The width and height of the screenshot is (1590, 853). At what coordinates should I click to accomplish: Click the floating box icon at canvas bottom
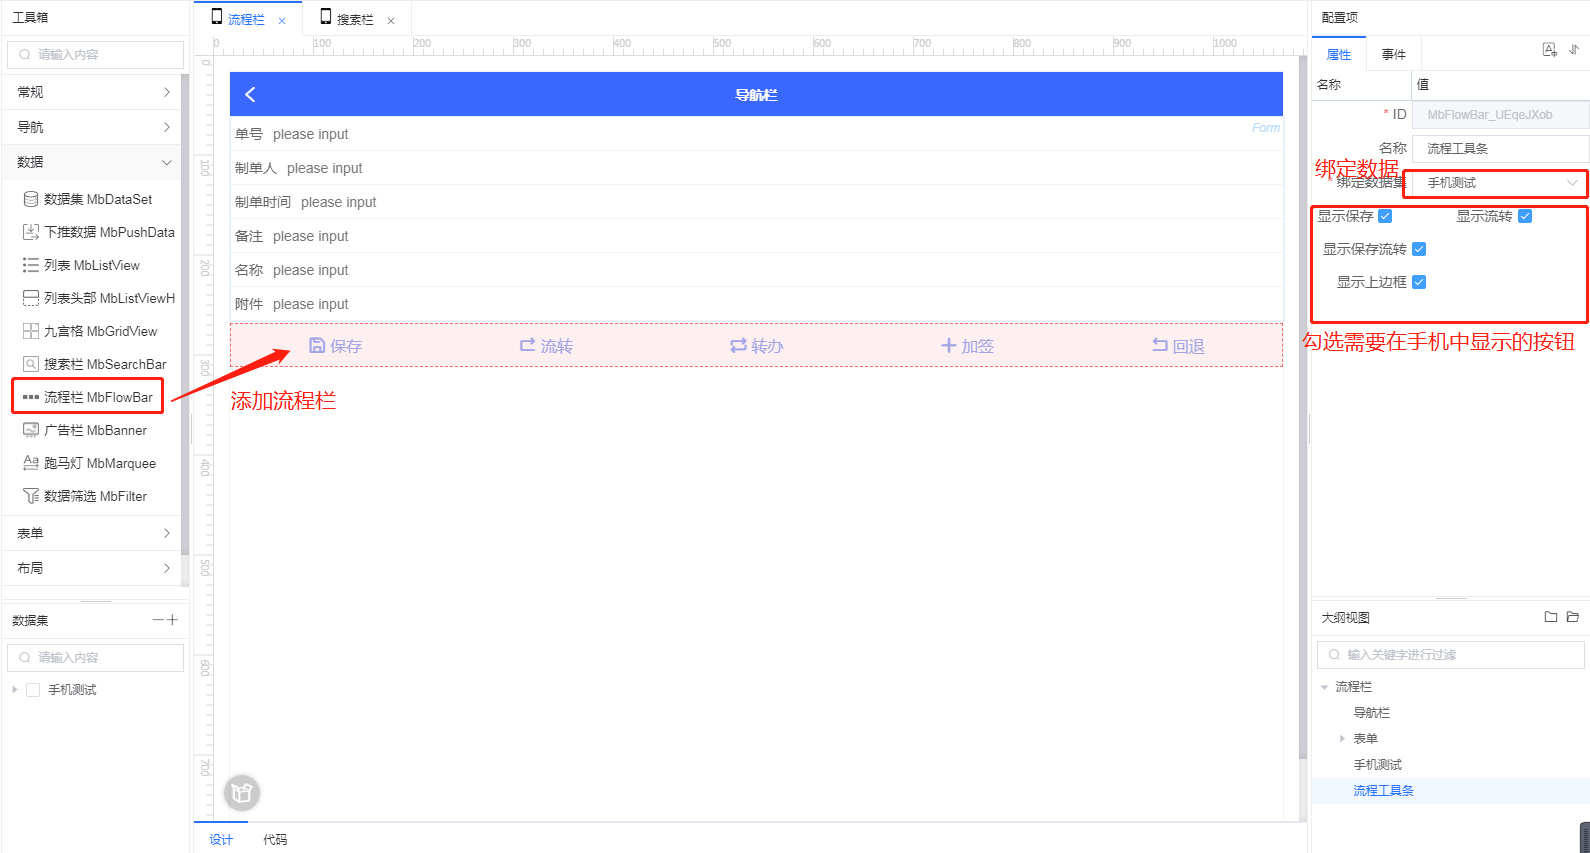[241, 793]
